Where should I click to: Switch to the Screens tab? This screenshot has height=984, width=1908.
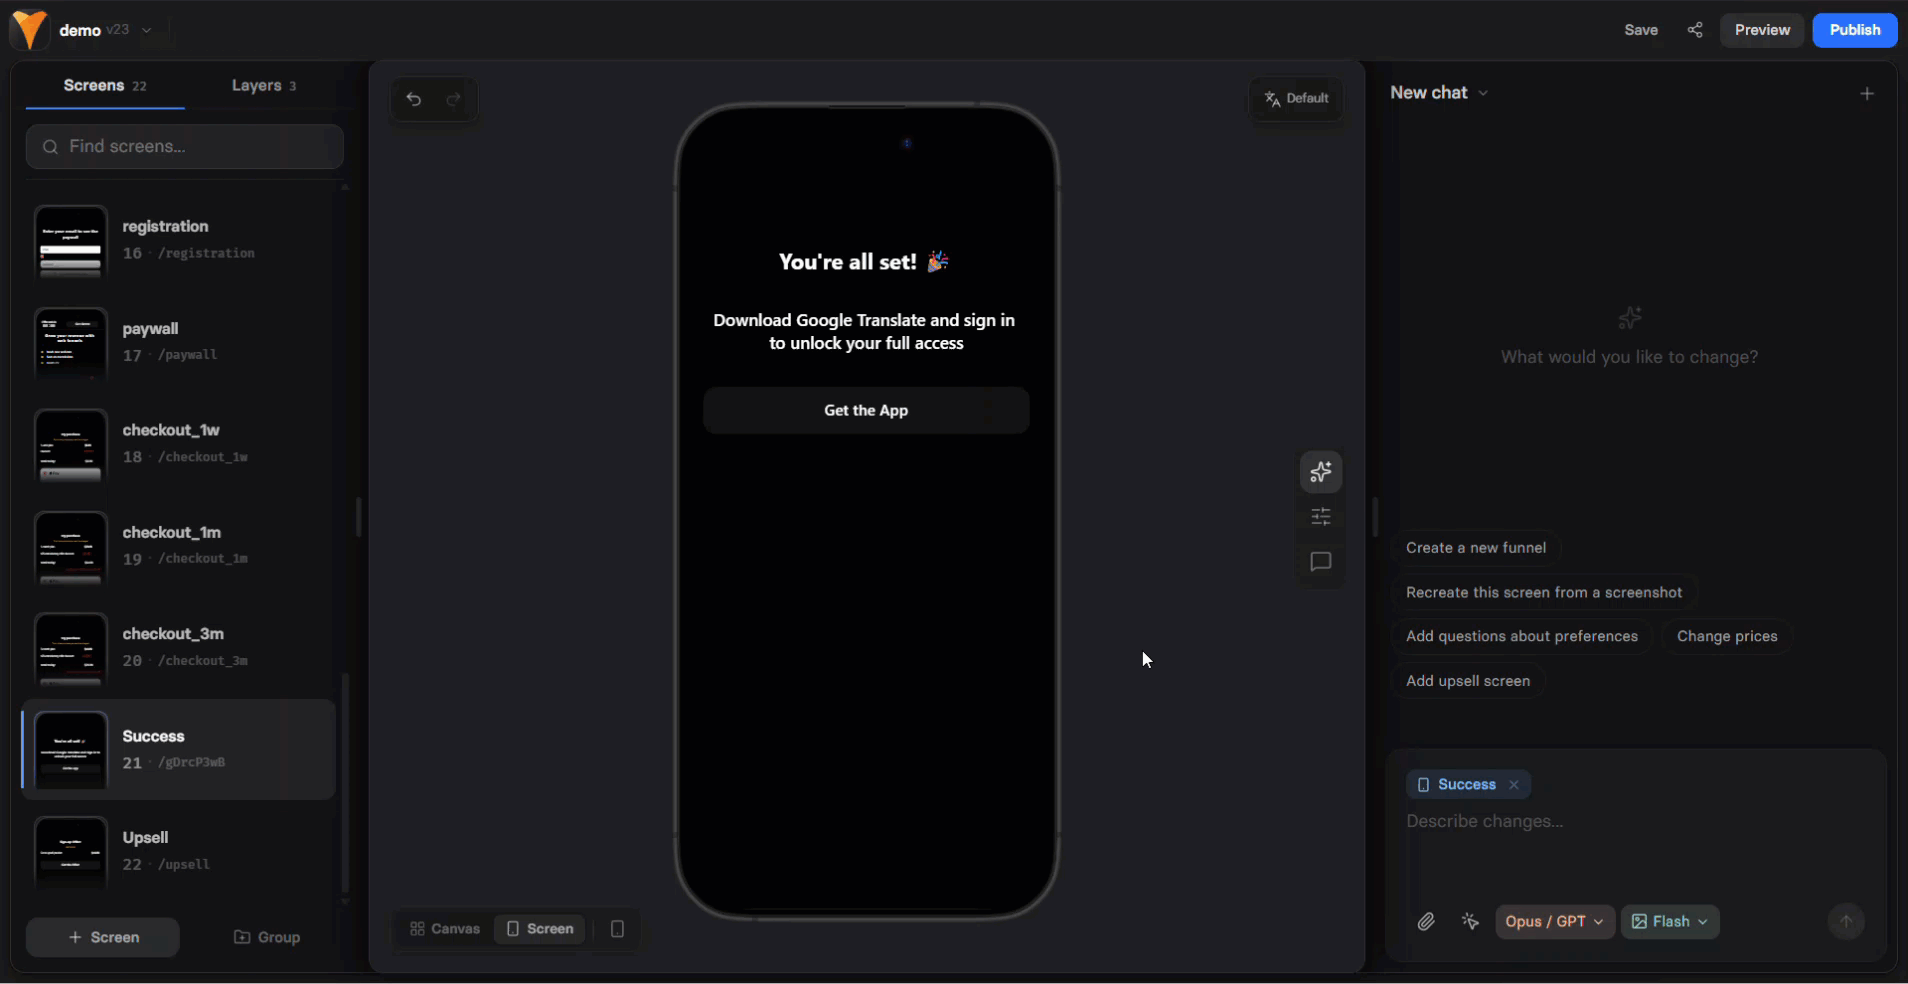pyautogui.click(x=105, y=86)
